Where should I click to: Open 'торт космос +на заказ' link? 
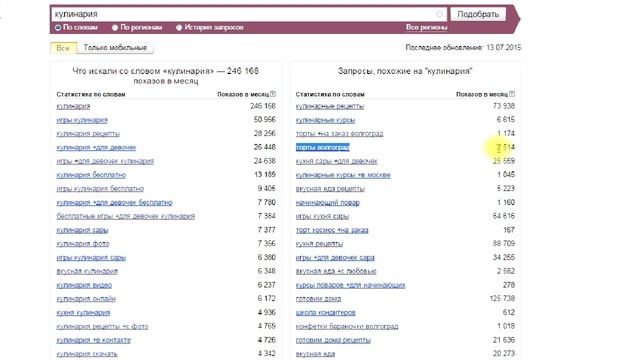(332, 230)
